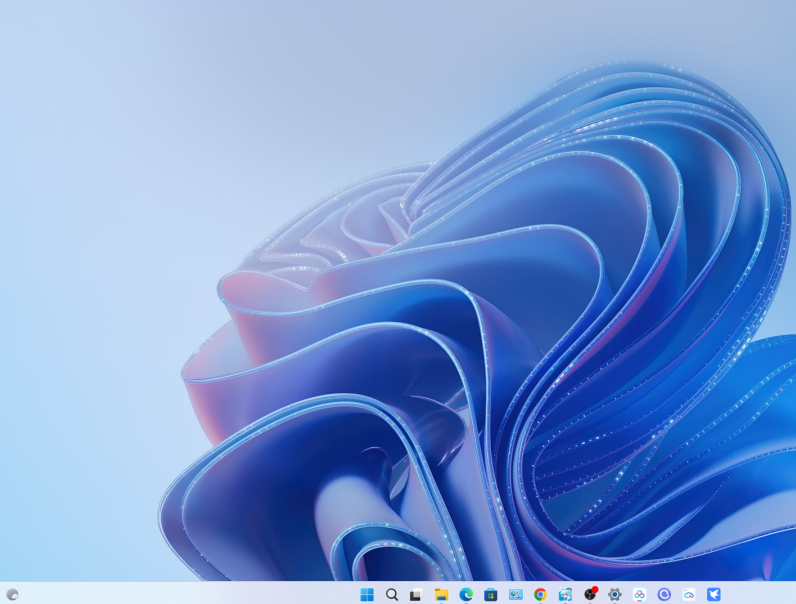
Task: Open the white cloud app icon
Action: click(x=689, y=594)
